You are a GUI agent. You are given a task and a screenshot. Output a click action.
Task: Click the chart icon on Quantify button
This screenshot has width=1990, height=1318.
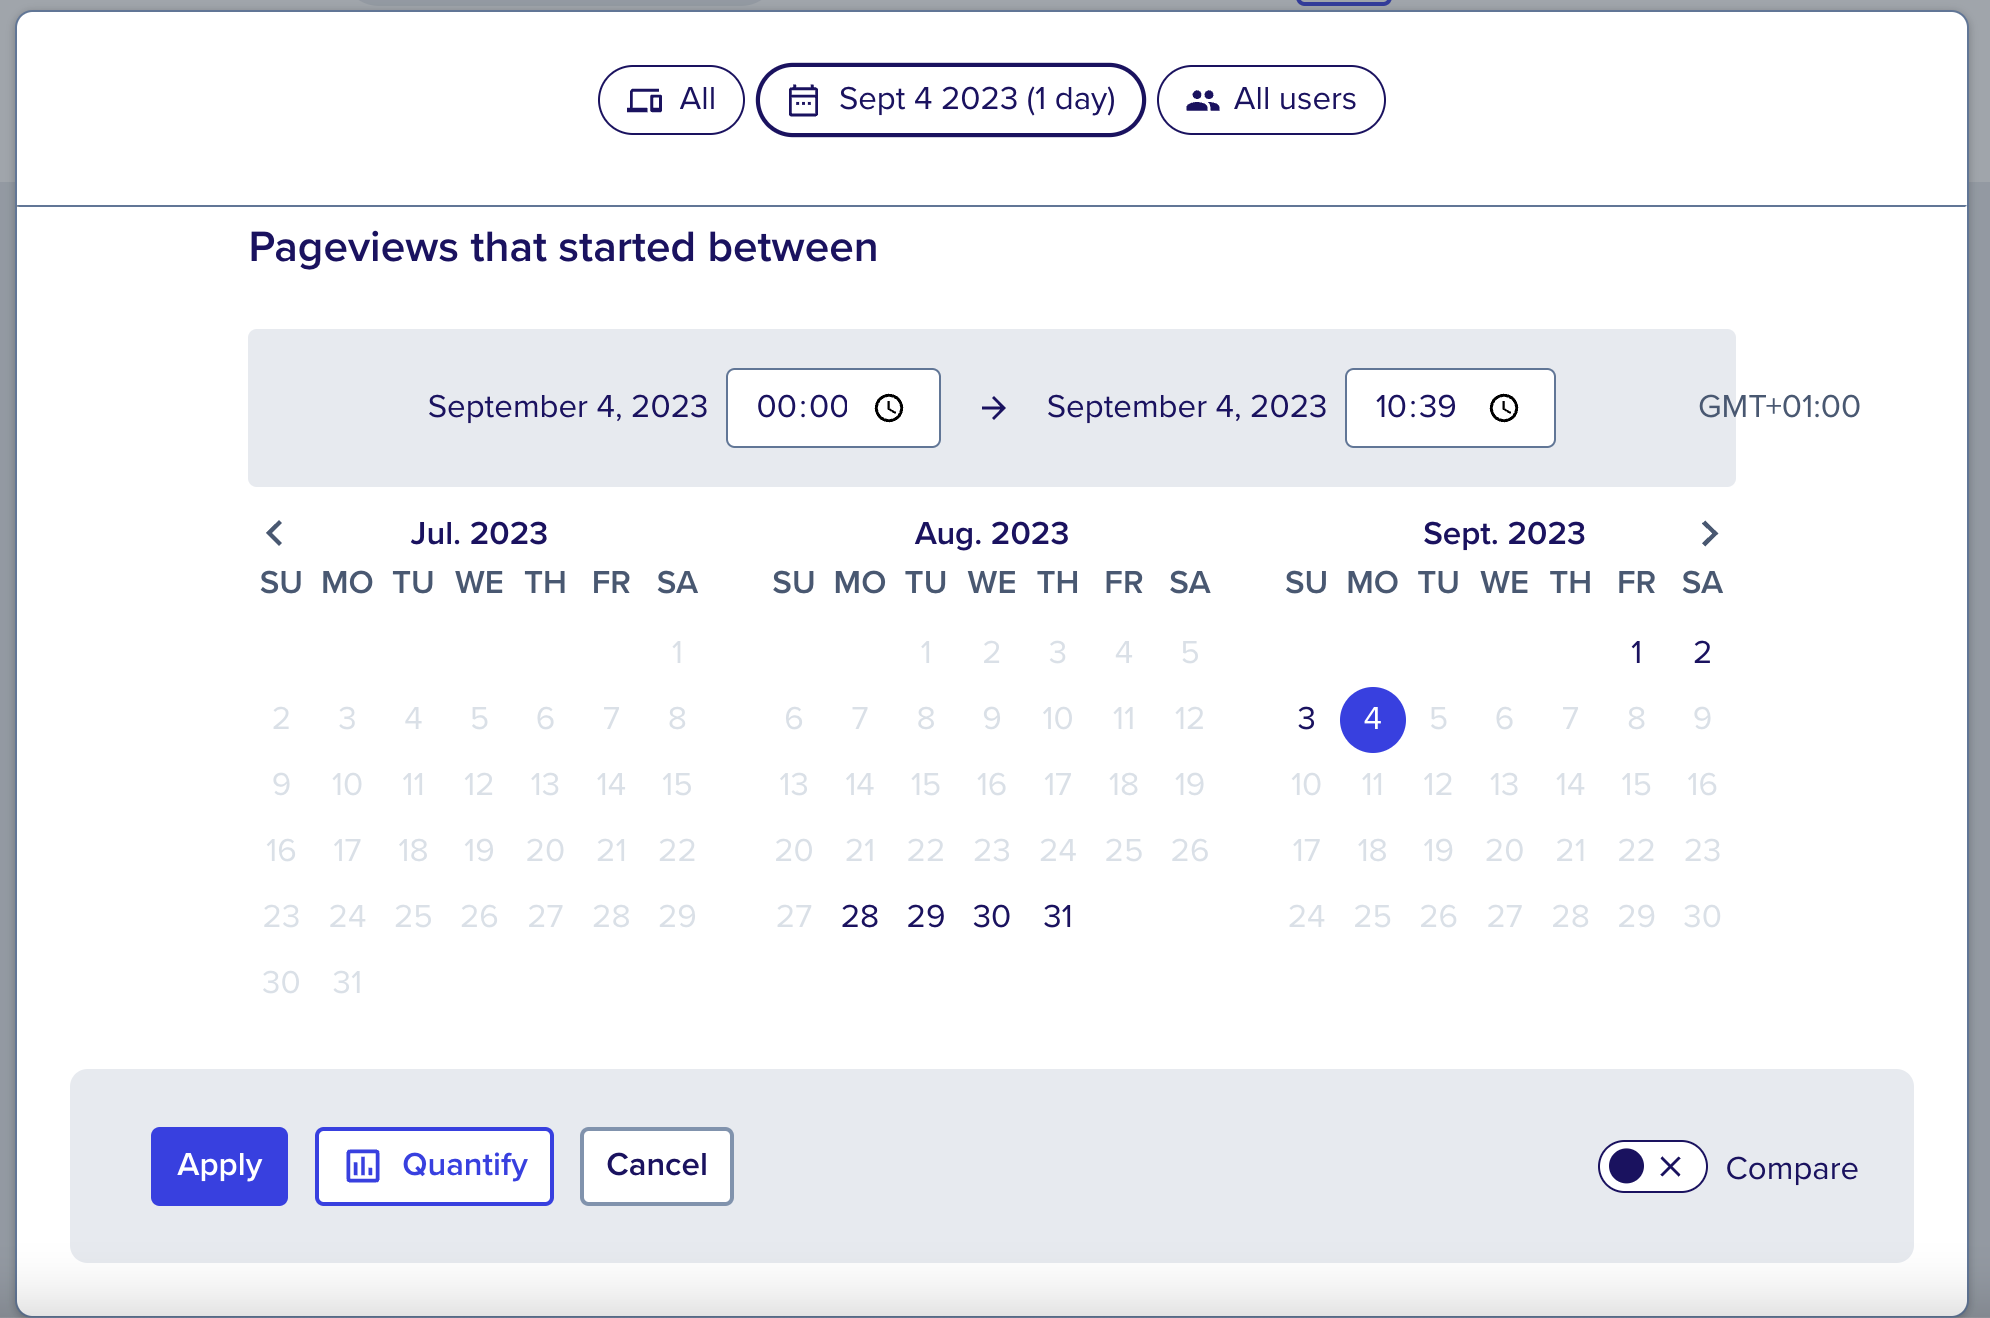pyautogui.click(x=363, y=1166)
